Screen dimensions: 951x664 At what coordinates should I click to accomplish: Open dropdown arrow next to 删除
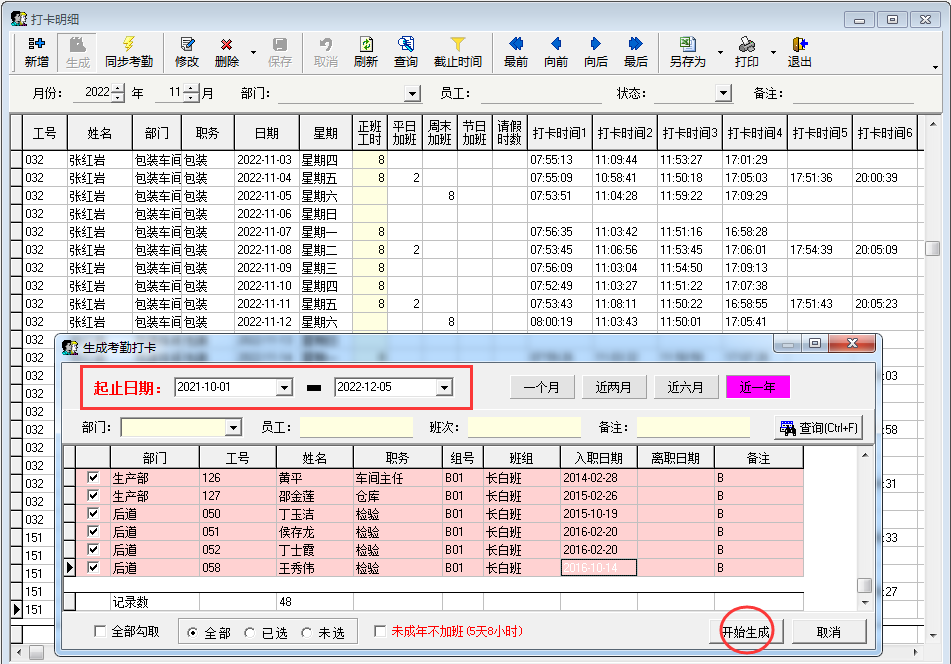tap(254, 52)
